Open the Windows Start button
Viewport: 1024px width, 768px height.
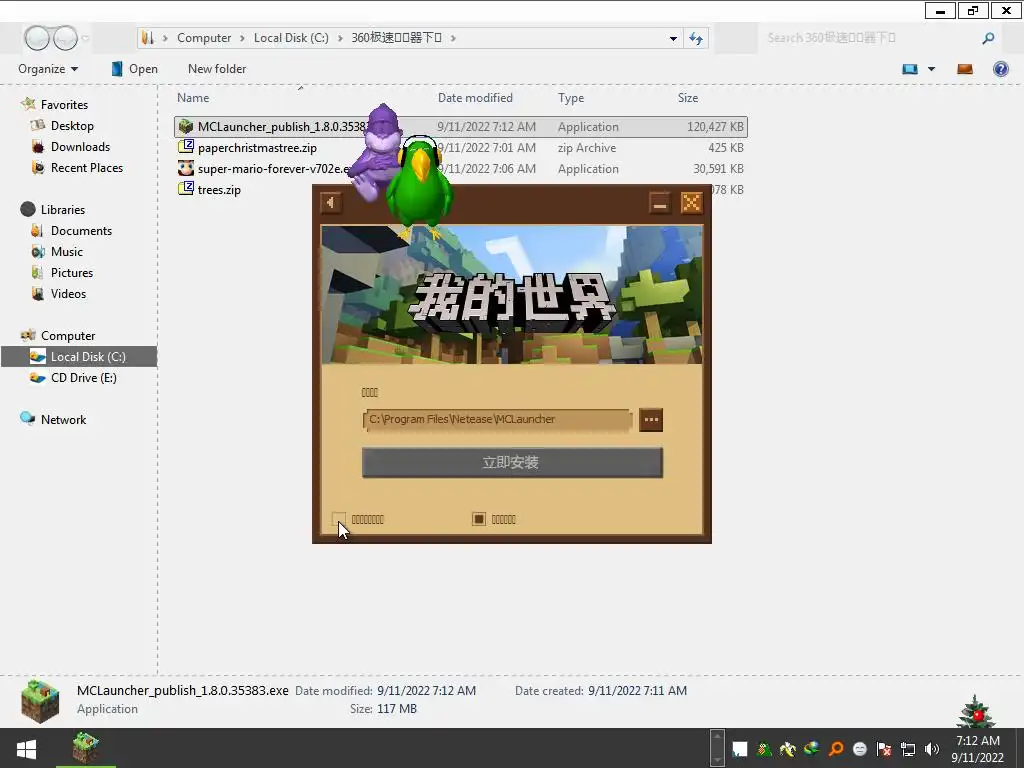(x=27, y=749)
